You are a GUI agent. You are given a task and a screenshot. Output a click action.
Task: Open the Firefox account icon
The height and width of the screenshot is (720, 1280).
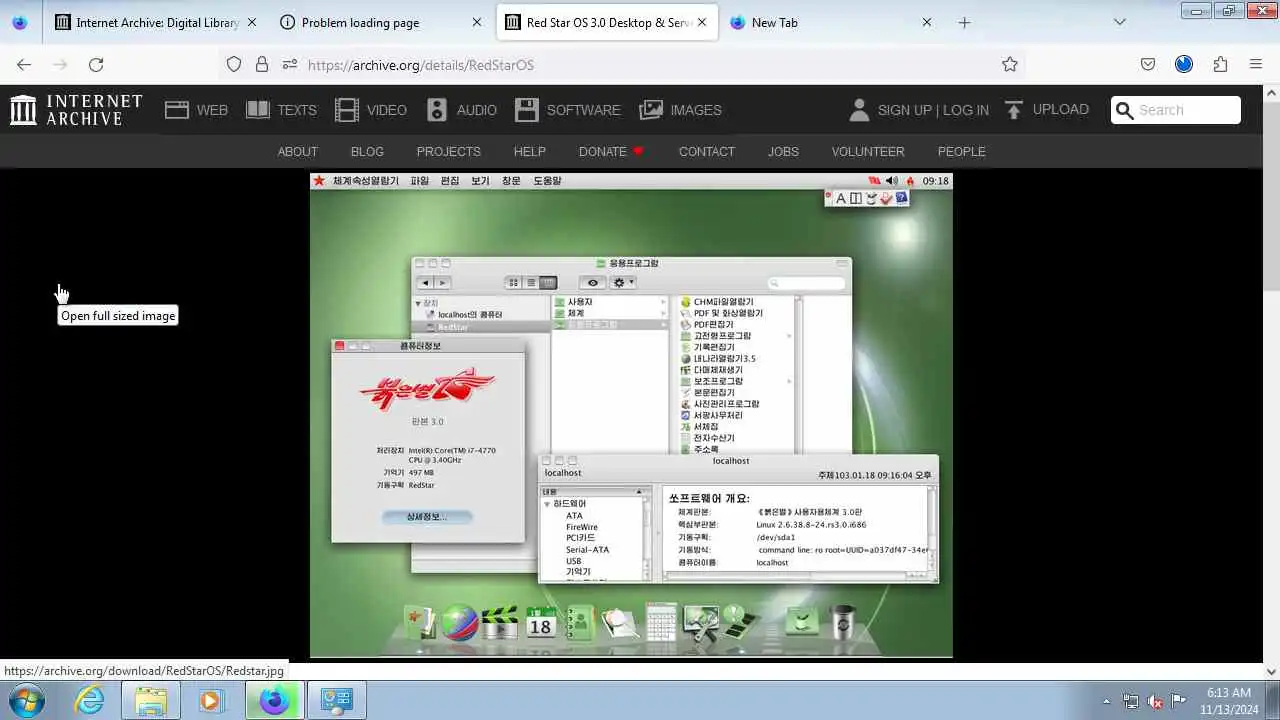[x=1184, y=64]
